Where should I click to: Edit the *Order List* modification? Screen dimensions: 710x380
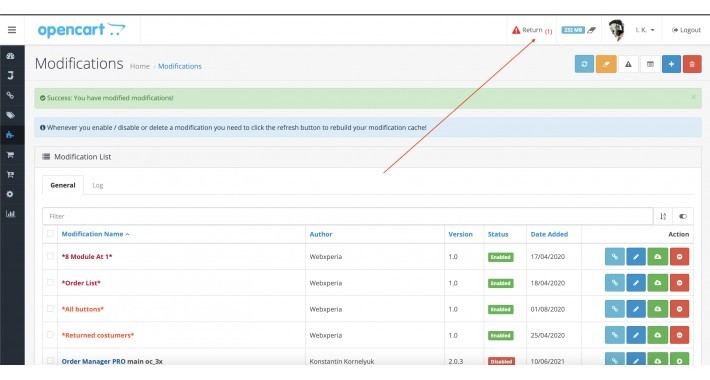636,283
